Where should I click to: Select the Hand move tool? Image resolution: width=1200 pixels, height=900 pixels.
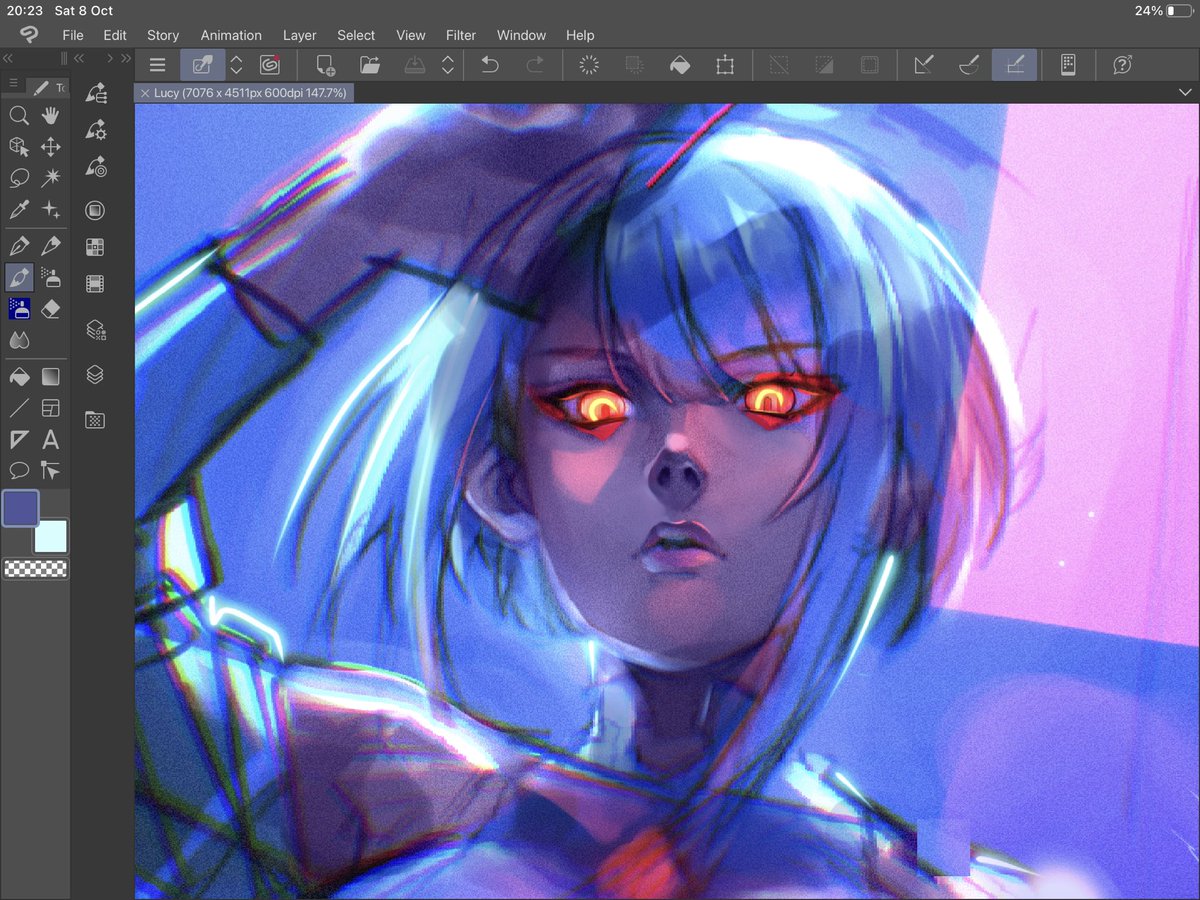pyautogui.click(x=50, y=116)
